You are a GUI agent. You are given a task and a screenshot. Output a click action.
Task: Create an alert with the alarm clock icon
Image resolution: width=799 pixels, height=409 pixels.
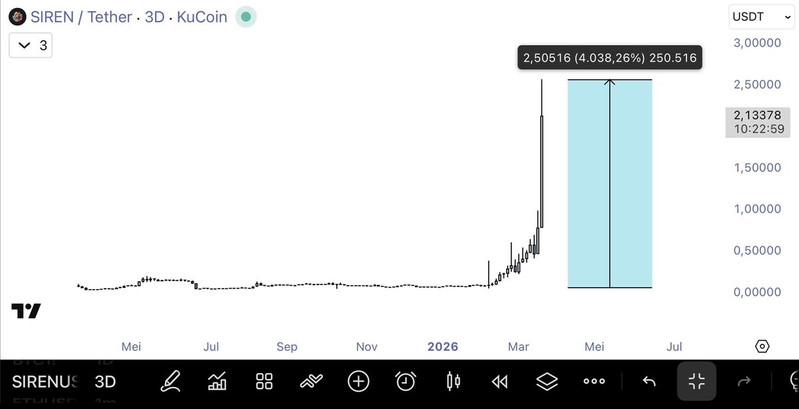coord(405,381)
